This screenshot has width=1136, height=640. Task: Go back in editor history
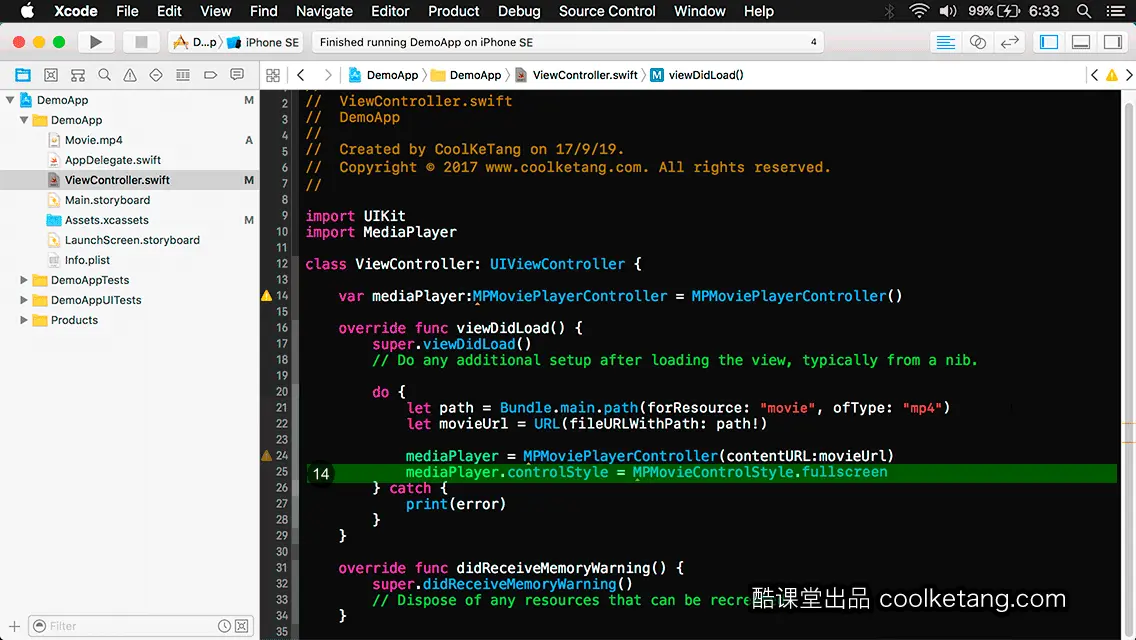click(x=301, y=75)
